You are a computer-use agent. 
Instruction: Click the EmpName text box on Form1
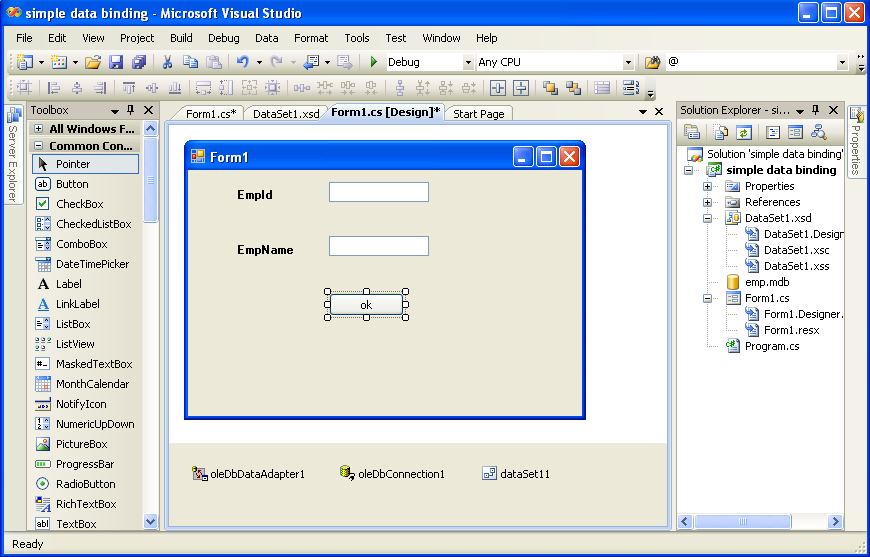point(379,246)
